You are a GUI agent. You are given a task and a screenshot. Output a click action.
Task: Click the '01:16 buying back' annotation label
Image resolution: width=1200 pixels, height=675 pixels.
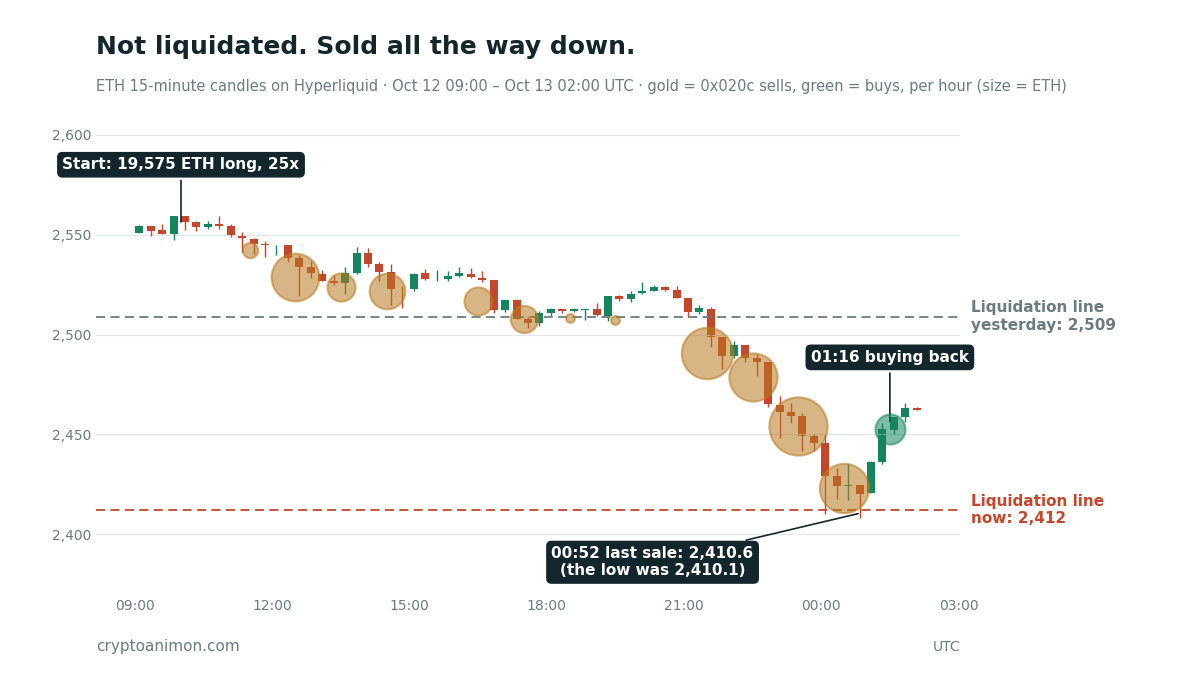coord(890,358)
